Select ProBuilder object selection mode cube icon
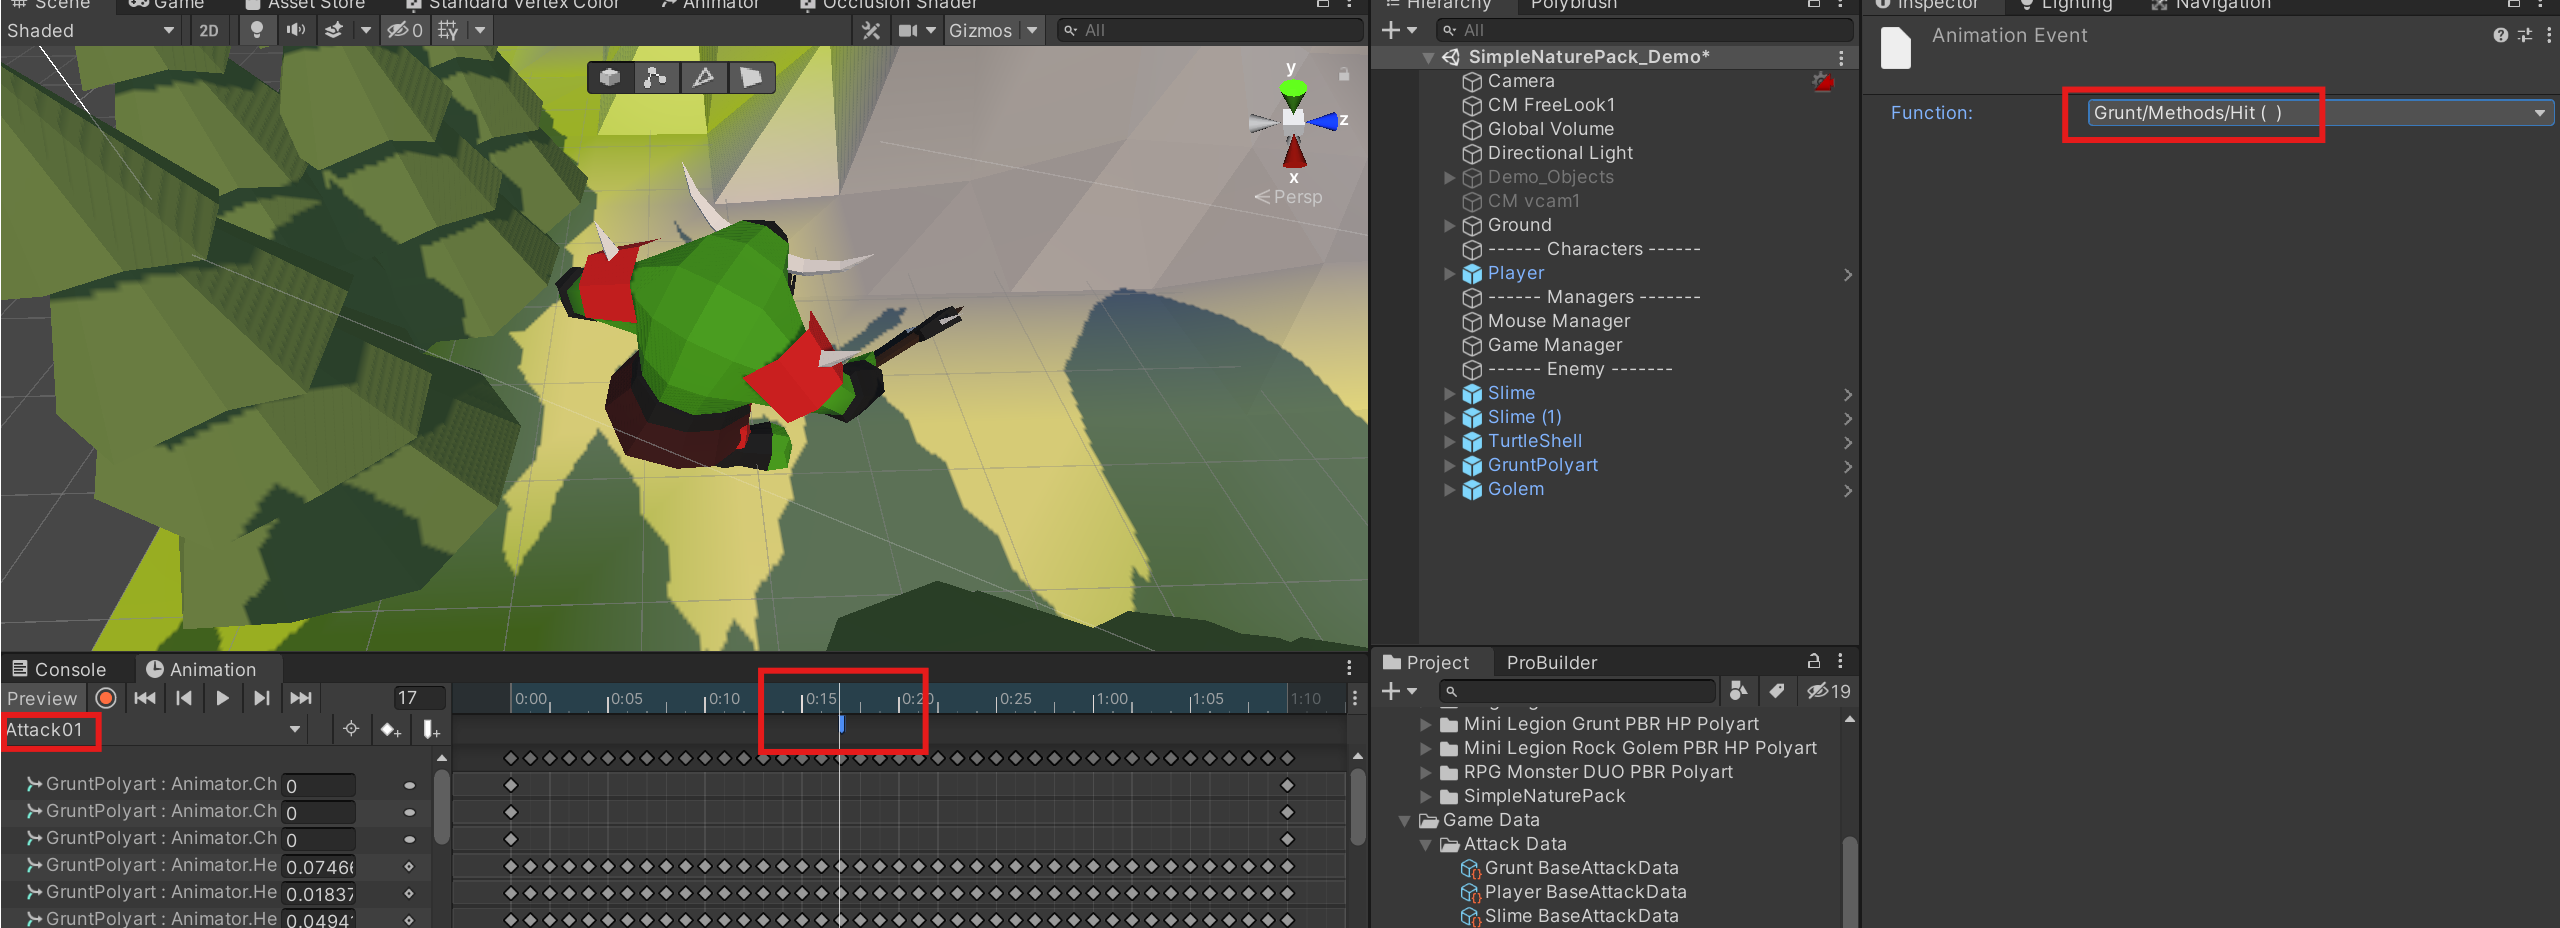2560x928 pixels. pyautogui.click(x=610, y=77)
